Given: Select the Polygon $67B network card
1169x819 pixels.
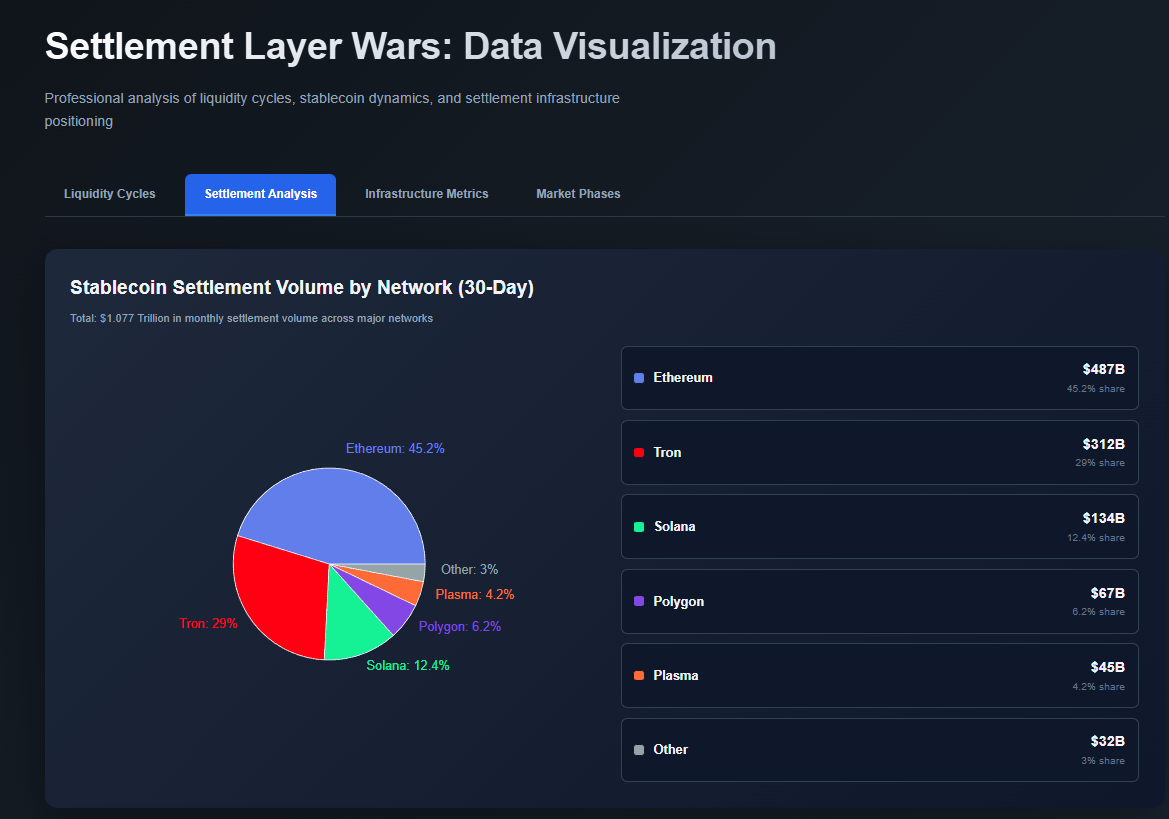Looking at the screenshot, I should click(879, 602).
